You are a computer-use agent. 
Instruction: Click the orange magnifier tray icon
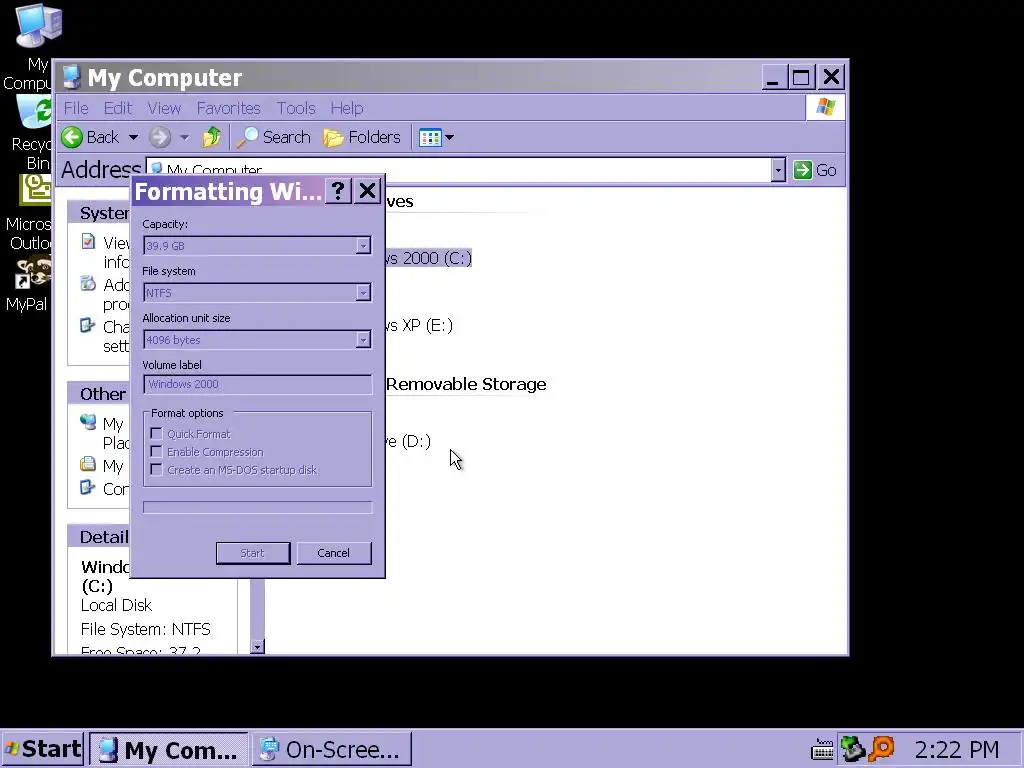click(x=881, y=749)
